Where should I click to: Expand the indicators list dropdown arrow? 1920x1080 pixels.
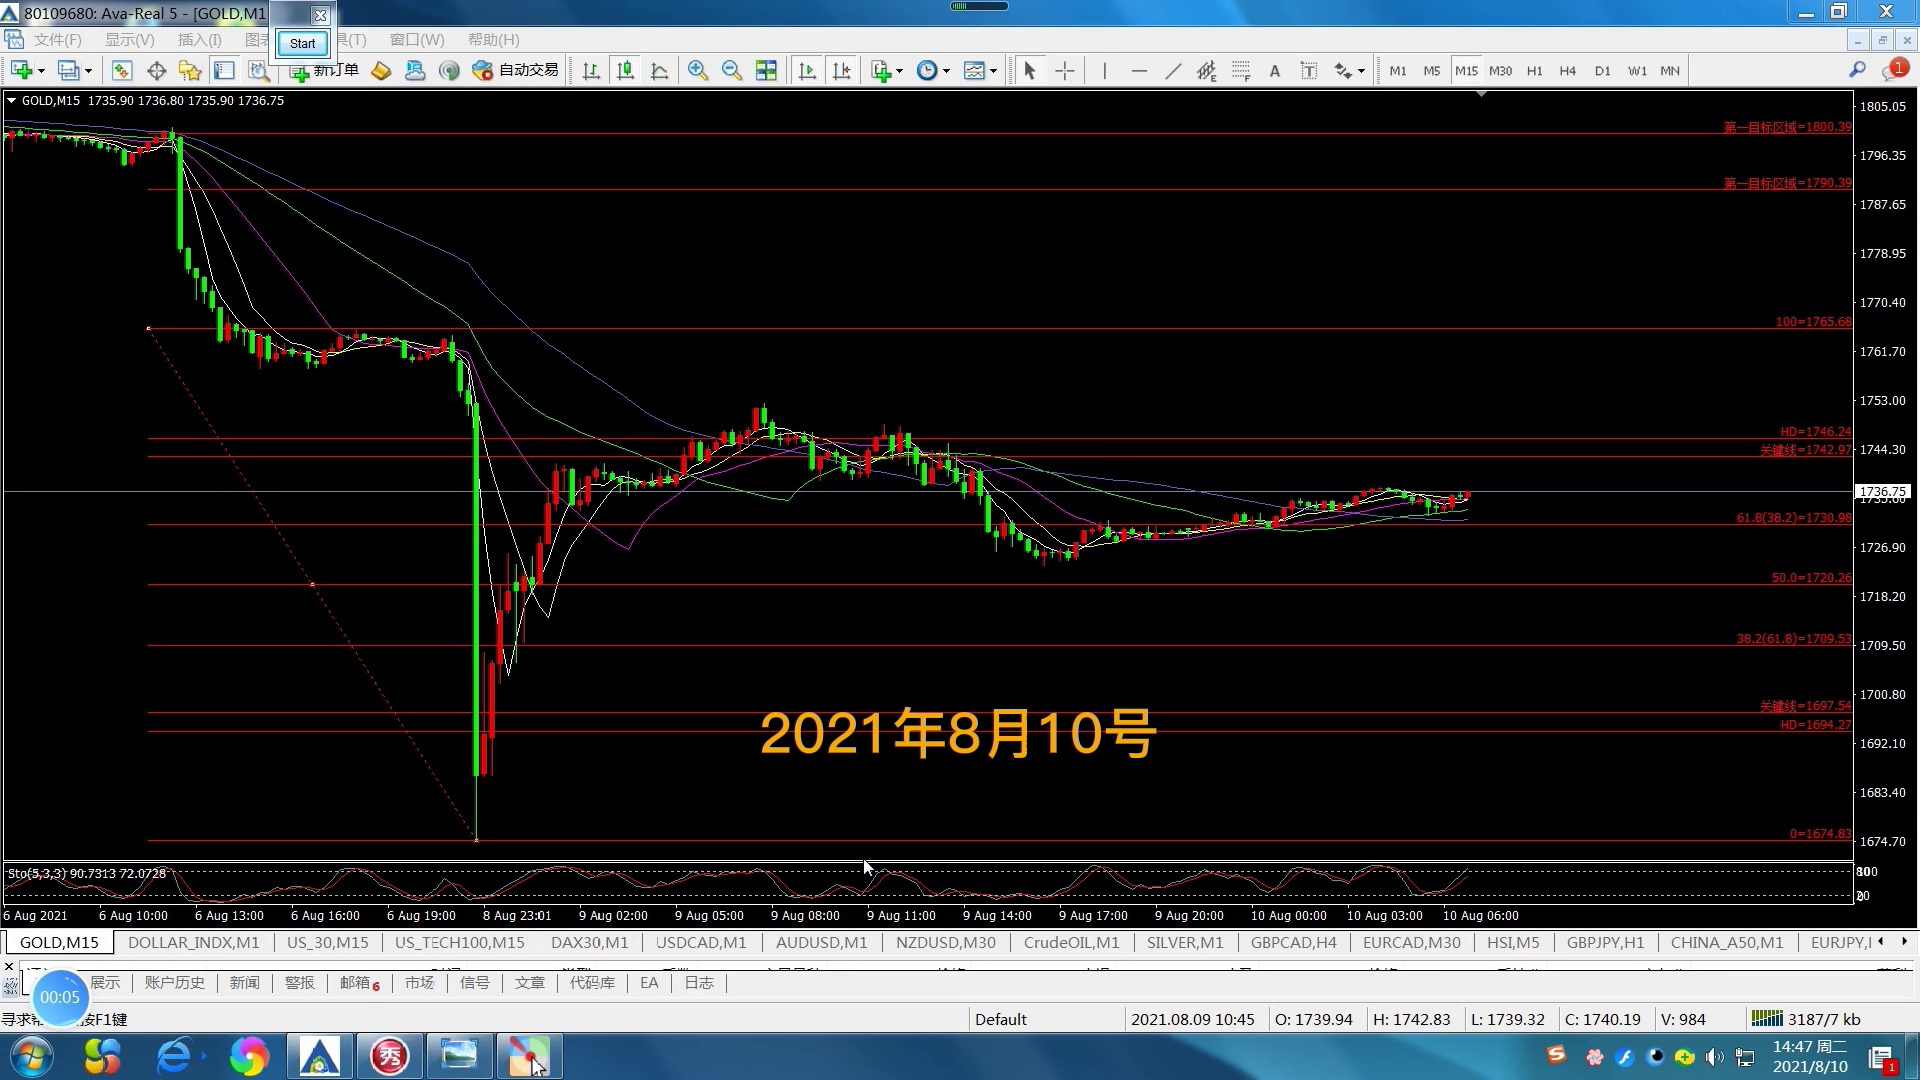pos(900,71)
